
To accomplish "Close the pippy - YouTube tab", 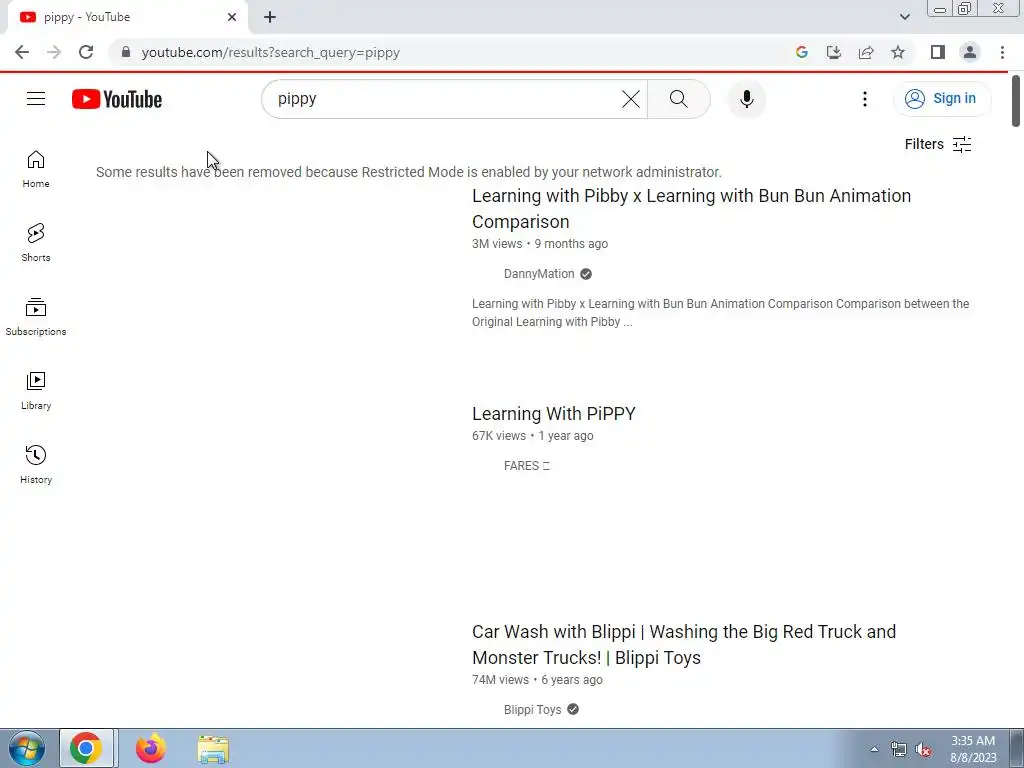I will point(232,17).
